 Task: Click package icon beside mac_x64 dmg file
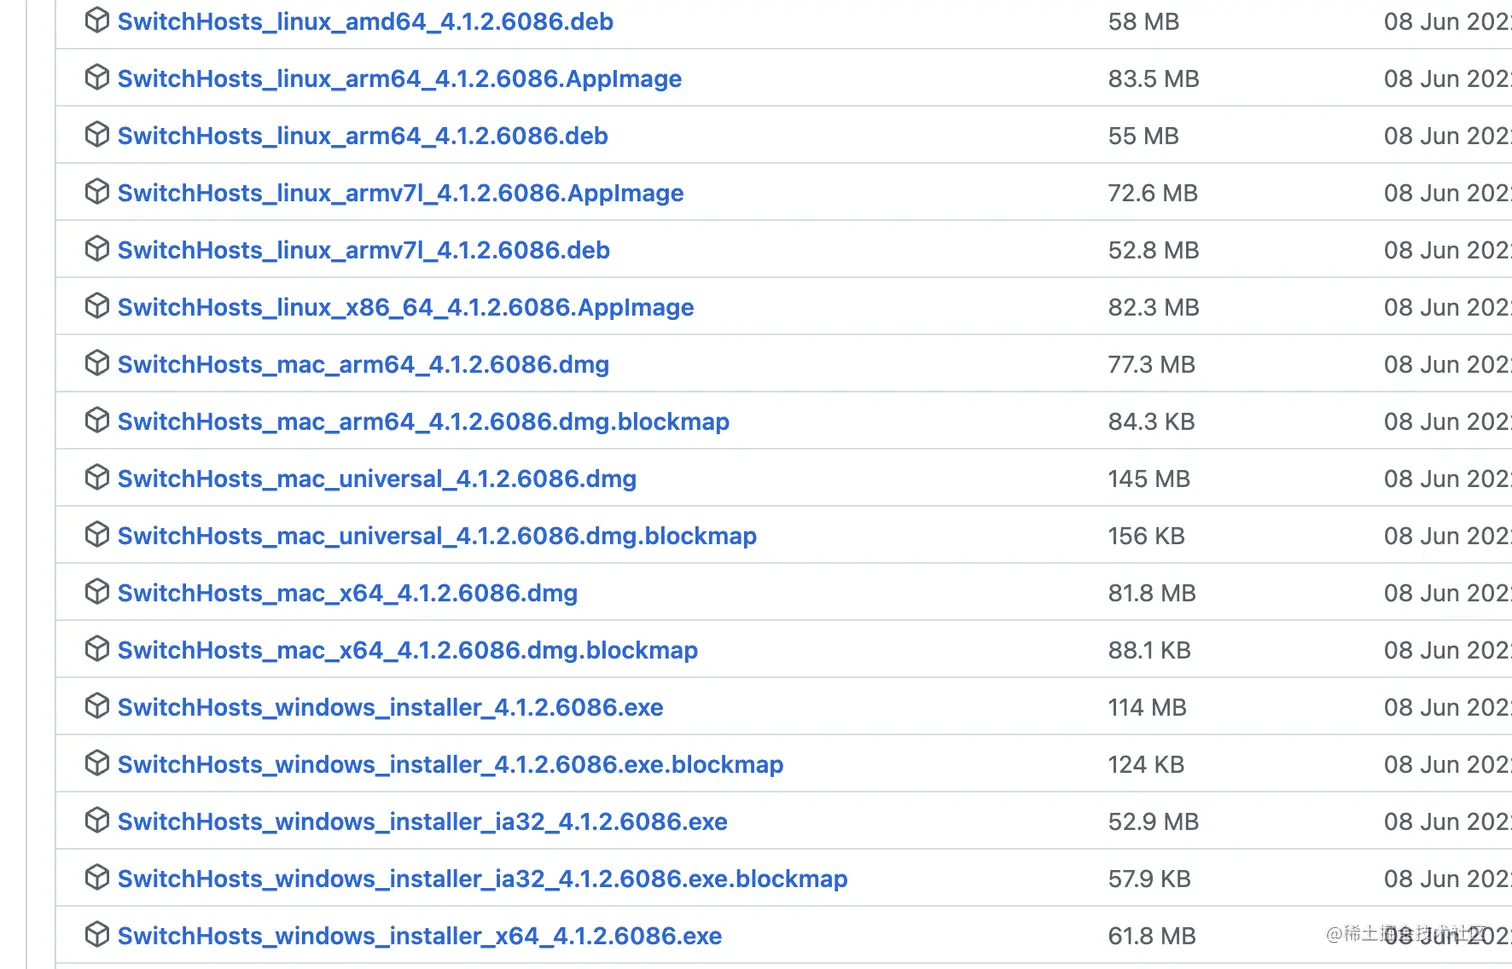click(97, 591)
